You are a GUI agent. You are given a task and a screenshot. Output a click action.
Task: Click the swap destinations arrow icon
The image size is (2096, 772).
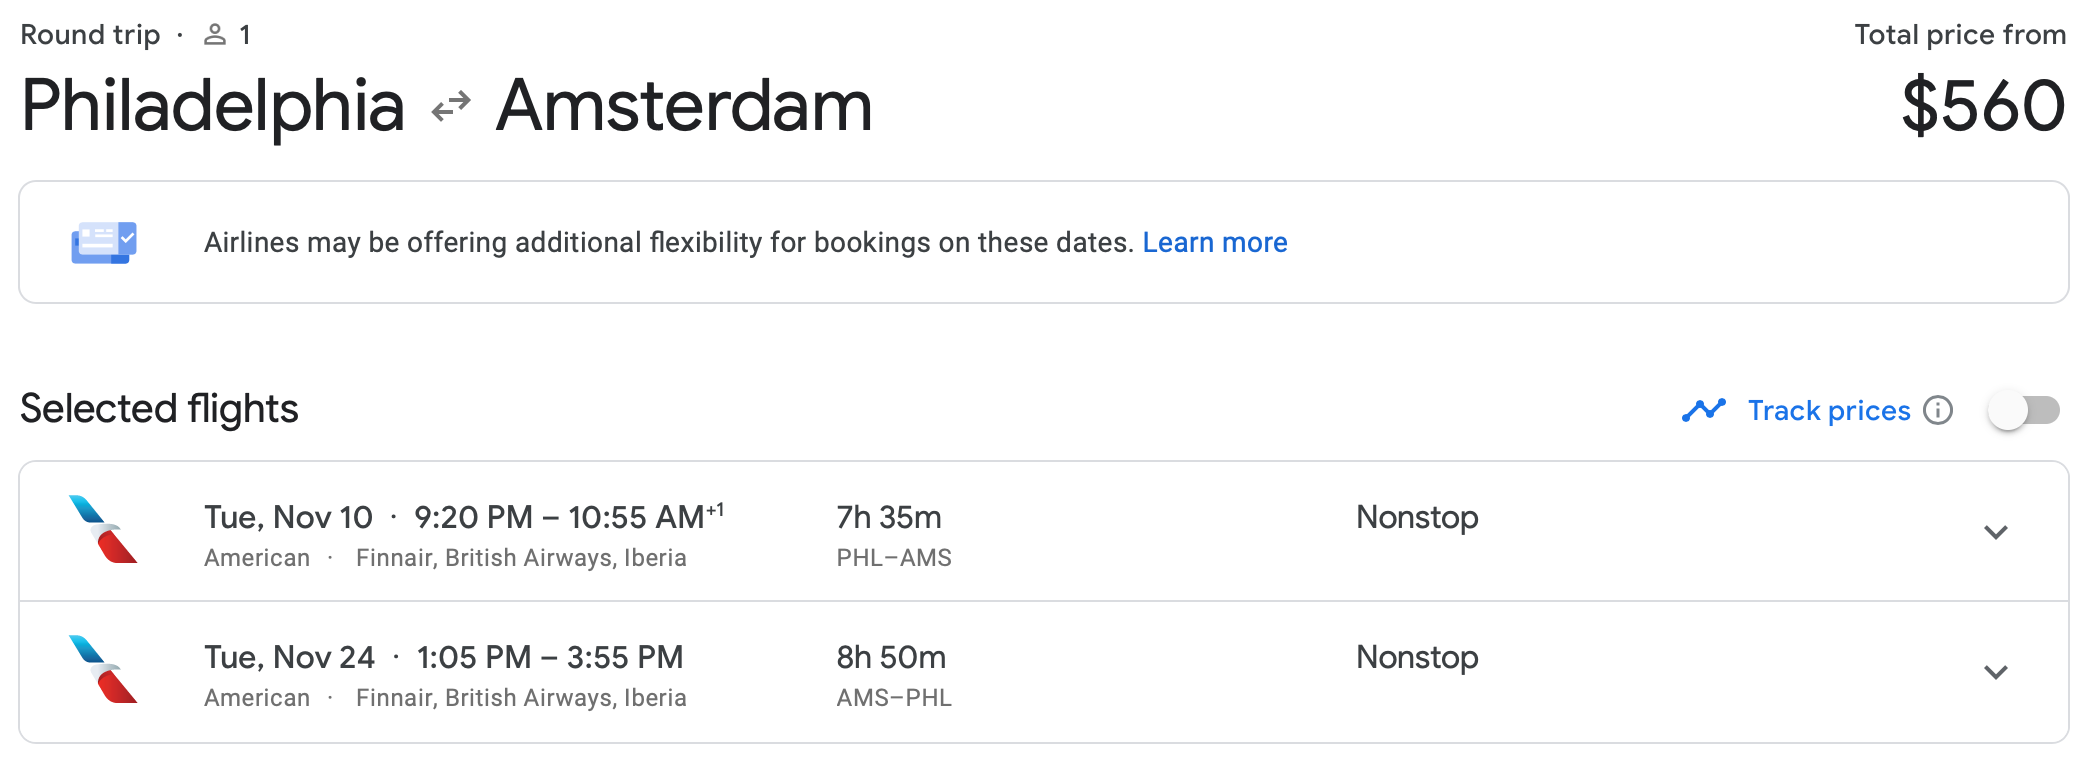tap(452, 104)
